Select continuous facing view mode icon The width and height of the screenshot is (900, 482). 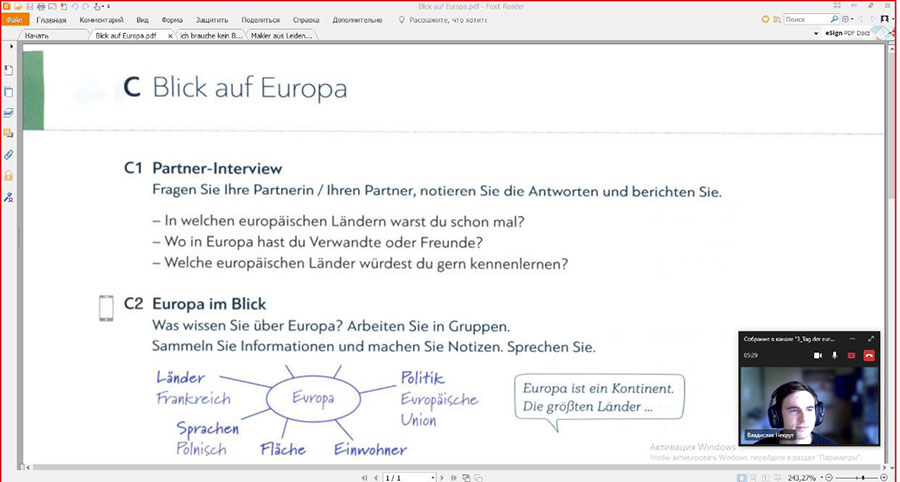pos(777,477)
